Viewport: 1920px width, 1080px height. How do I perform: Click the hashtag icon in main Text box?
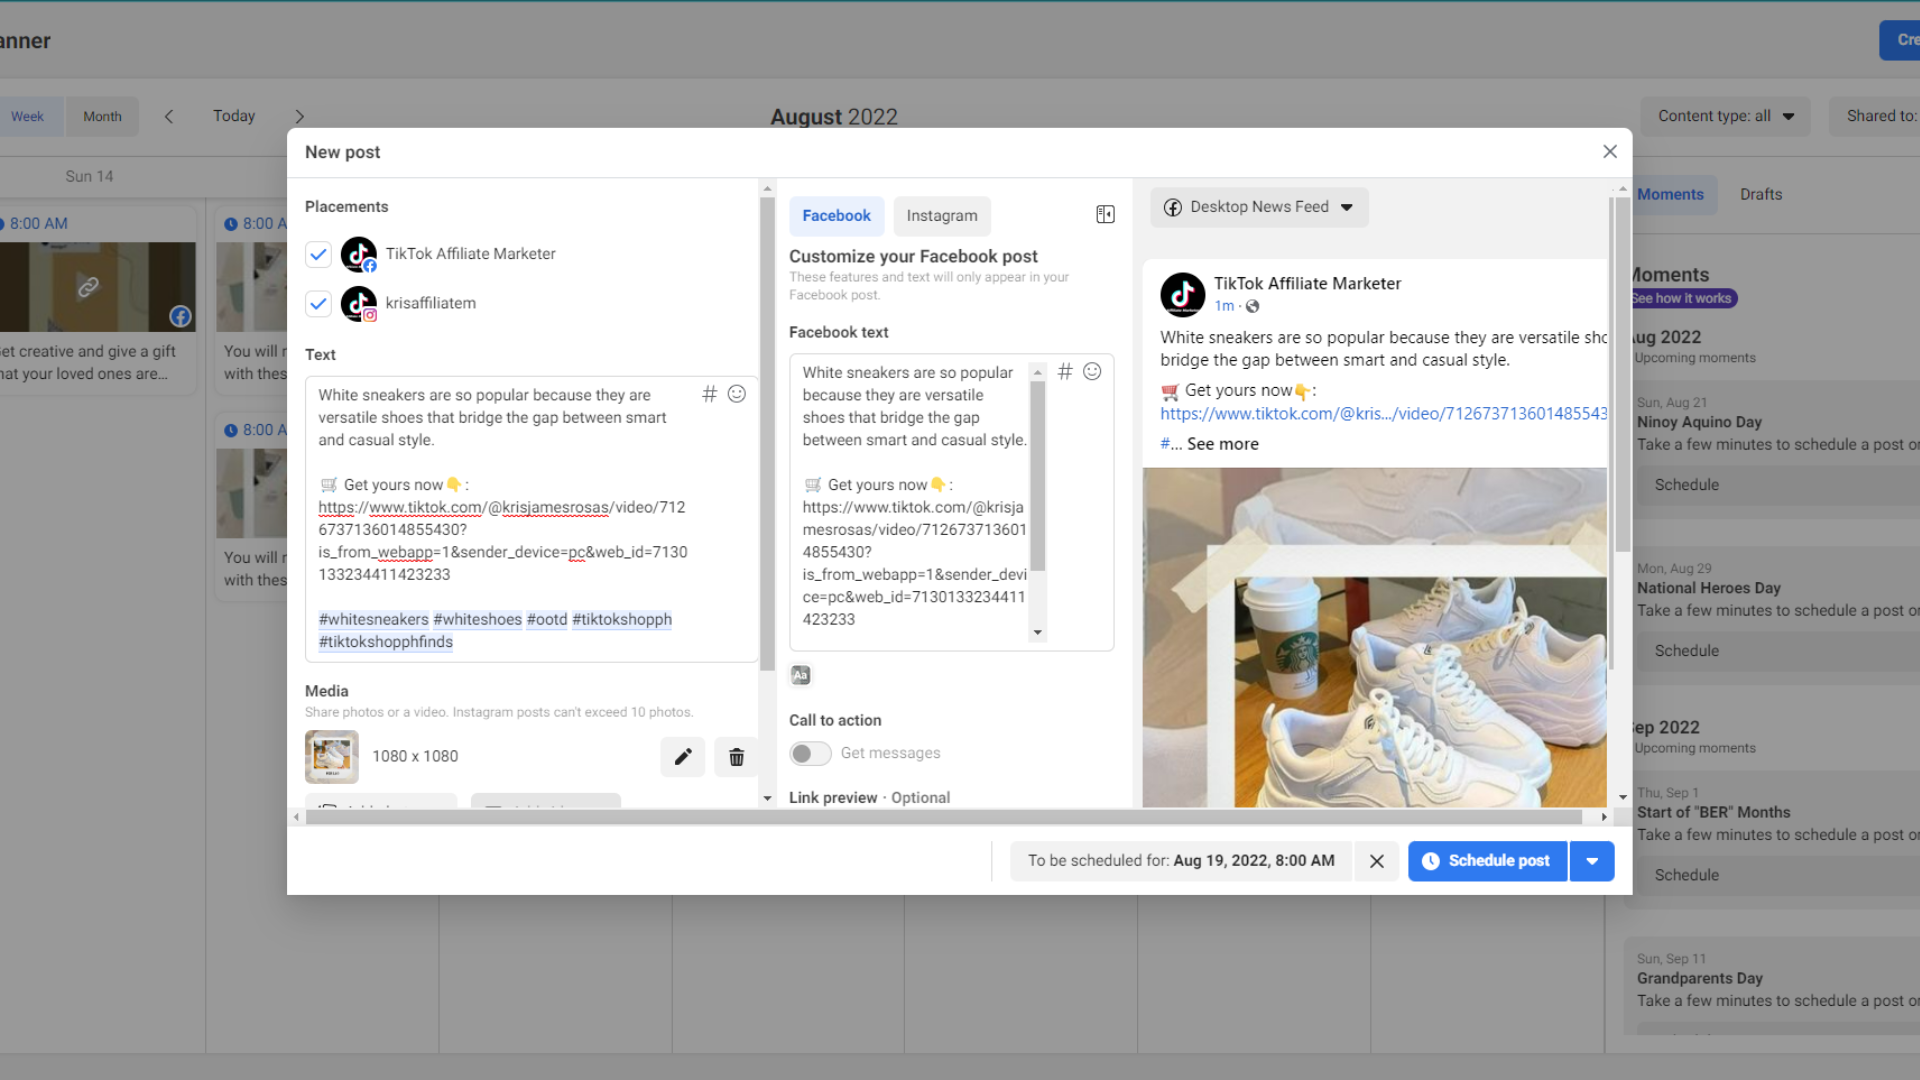(709, 394)
